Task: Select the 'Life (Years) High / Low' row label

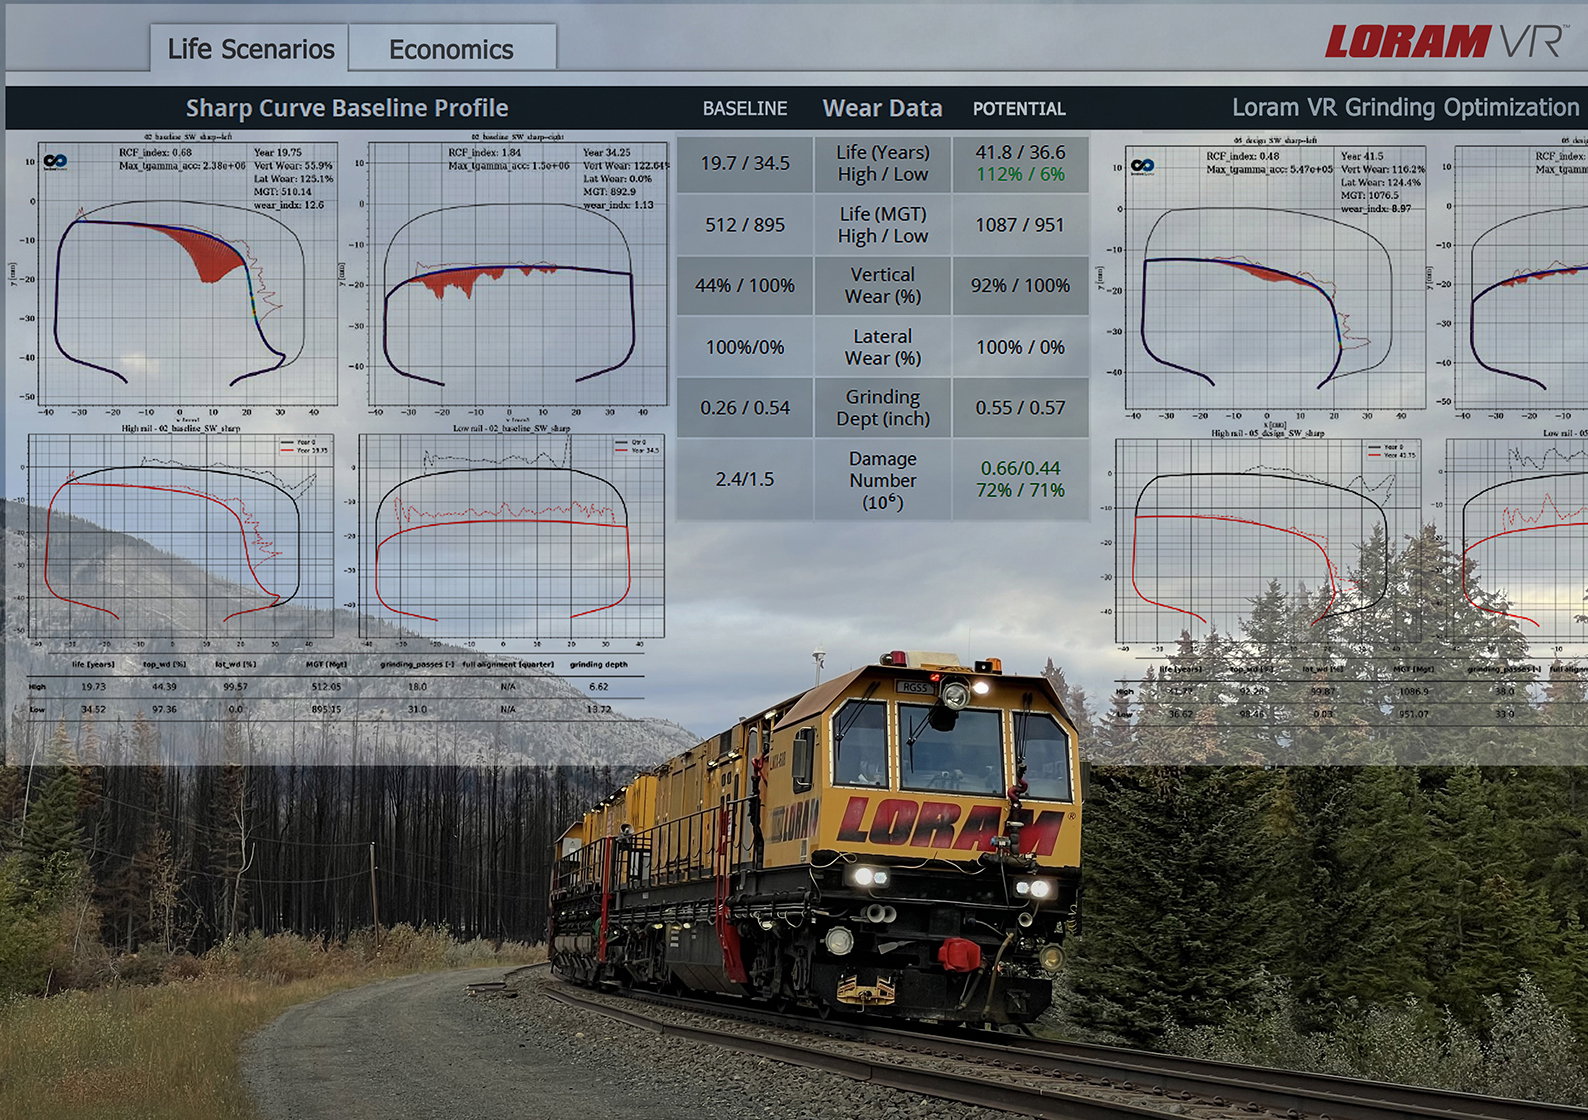Action: (883, 163)
